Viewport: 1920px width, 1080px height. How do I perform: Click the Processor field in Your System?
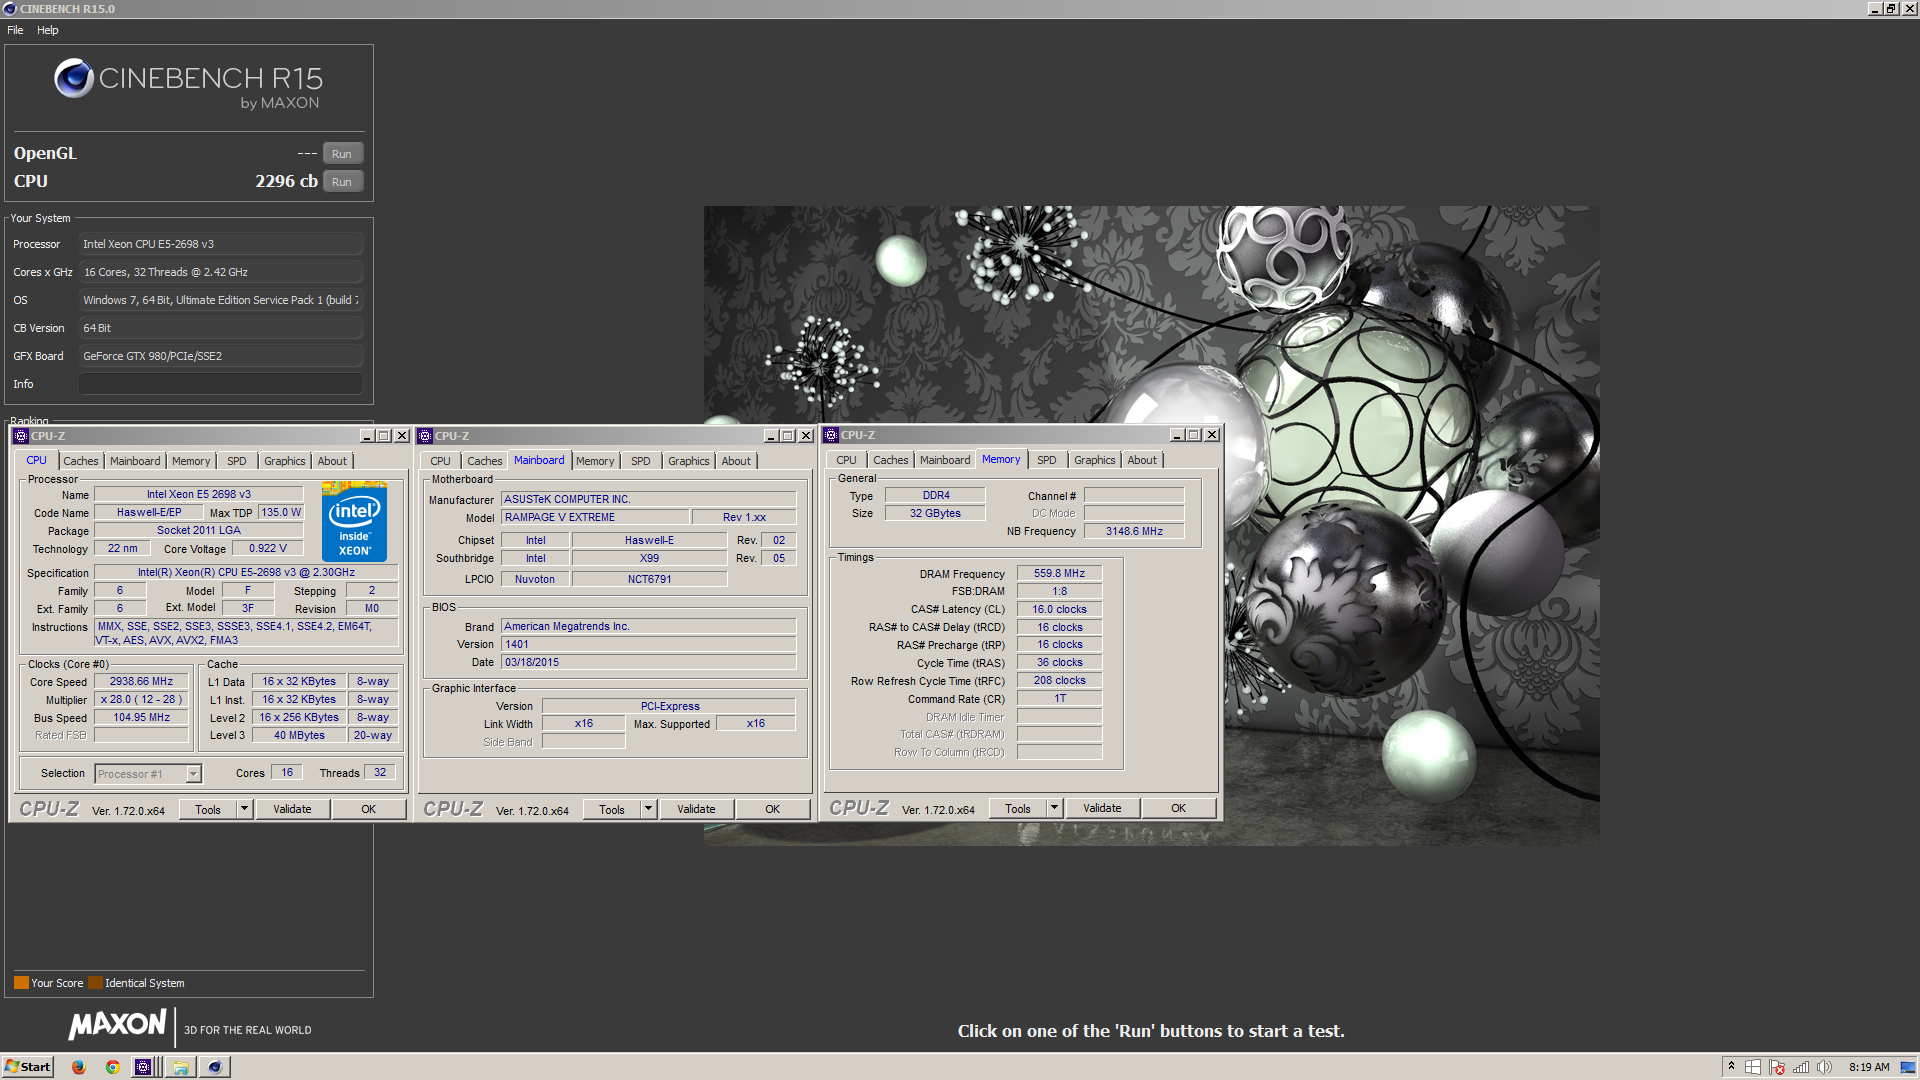click(x=221, y=244)
